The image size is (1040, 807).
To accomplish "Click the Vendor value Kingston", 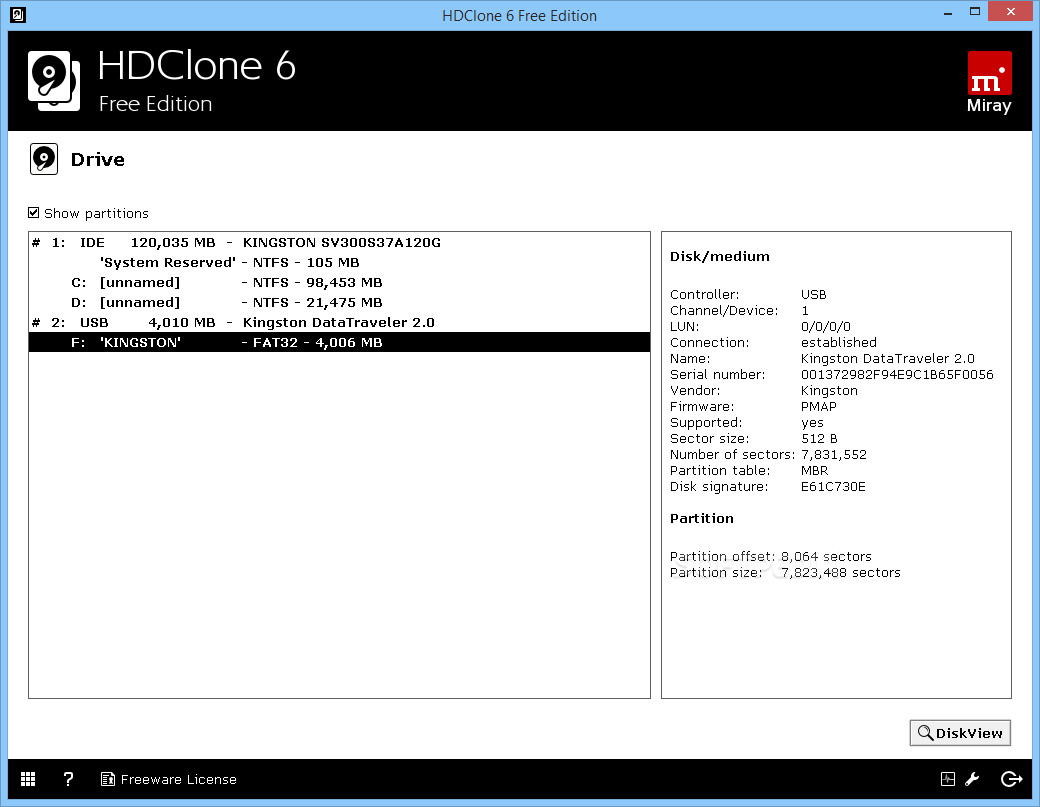I will [x=829, y=391].
